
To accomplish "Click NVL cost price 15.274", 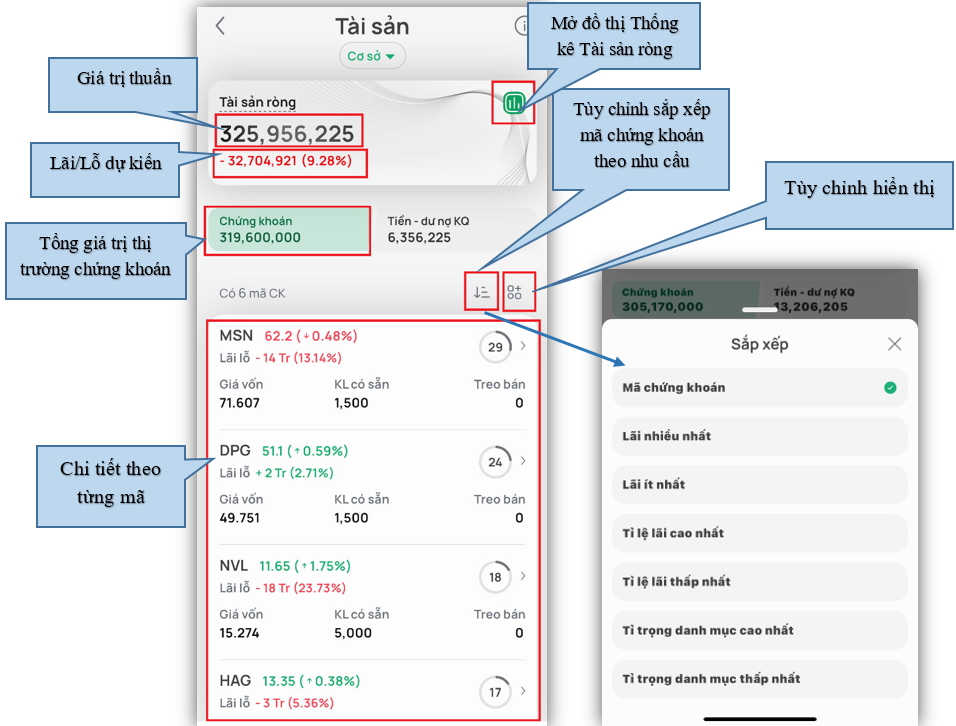I will (240, 633).
